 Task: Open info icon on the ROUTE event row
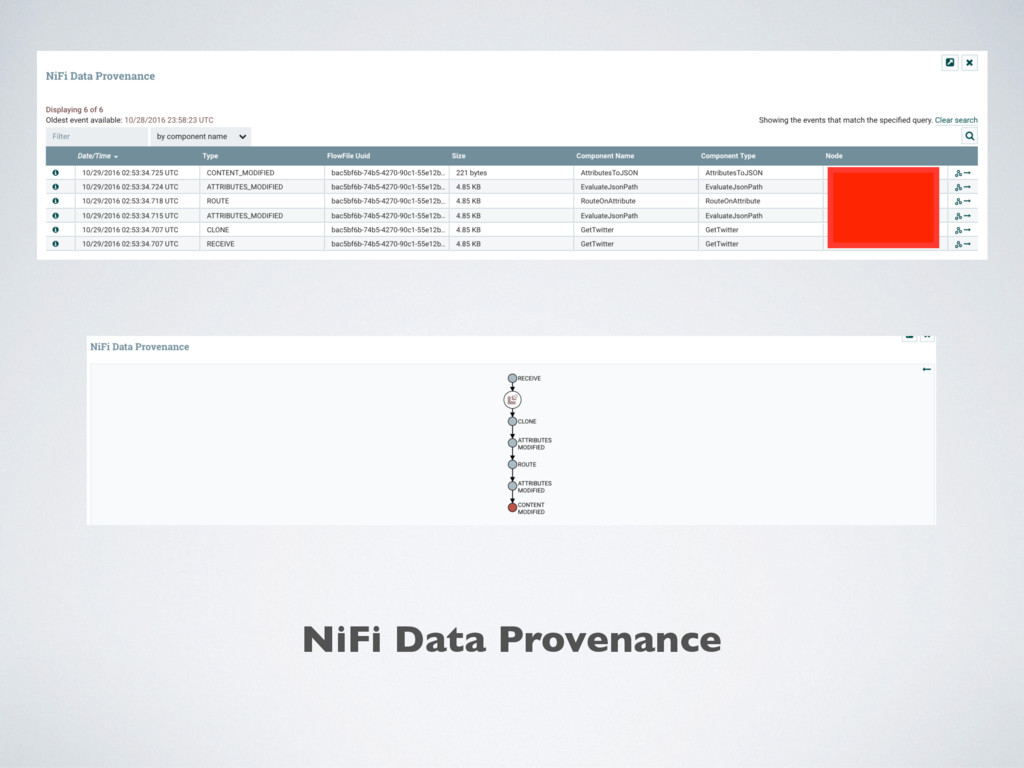tap(56, 201)
